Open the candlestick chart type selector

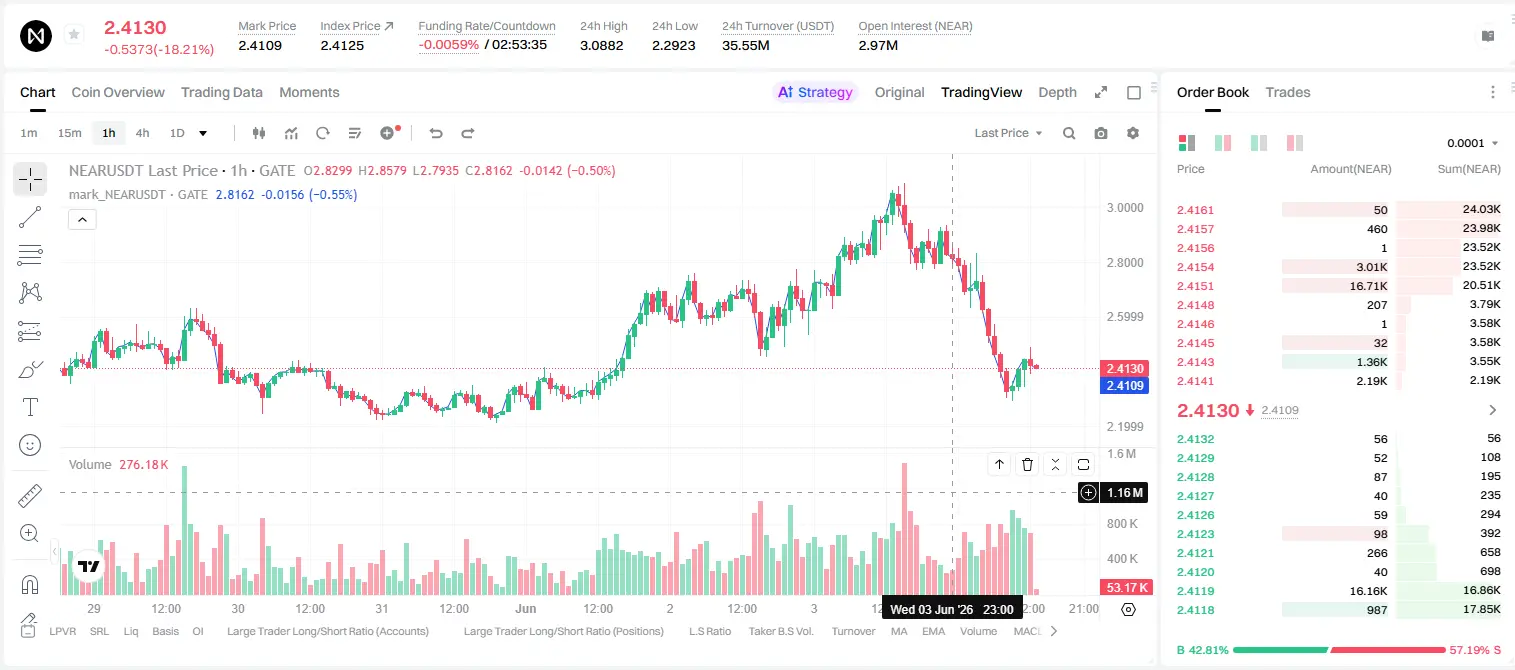pyautogui.click(x=259, y=133)
